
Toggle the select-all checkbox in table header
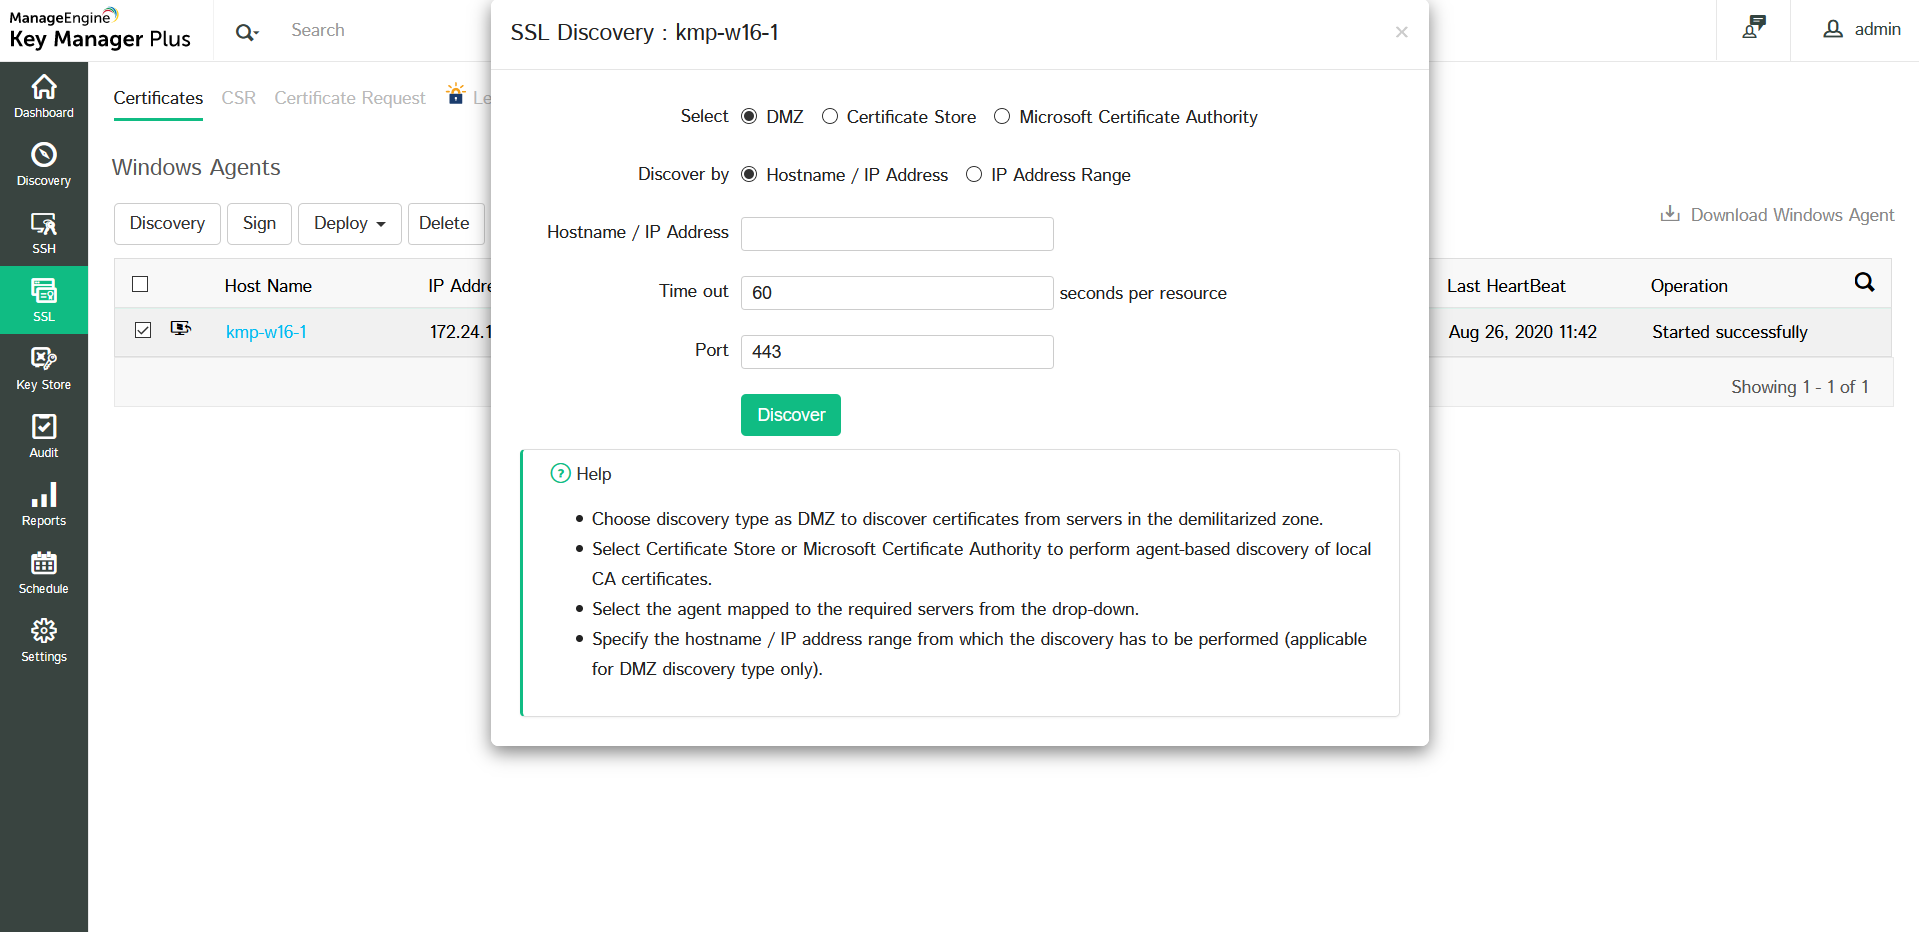pos(140,284)
